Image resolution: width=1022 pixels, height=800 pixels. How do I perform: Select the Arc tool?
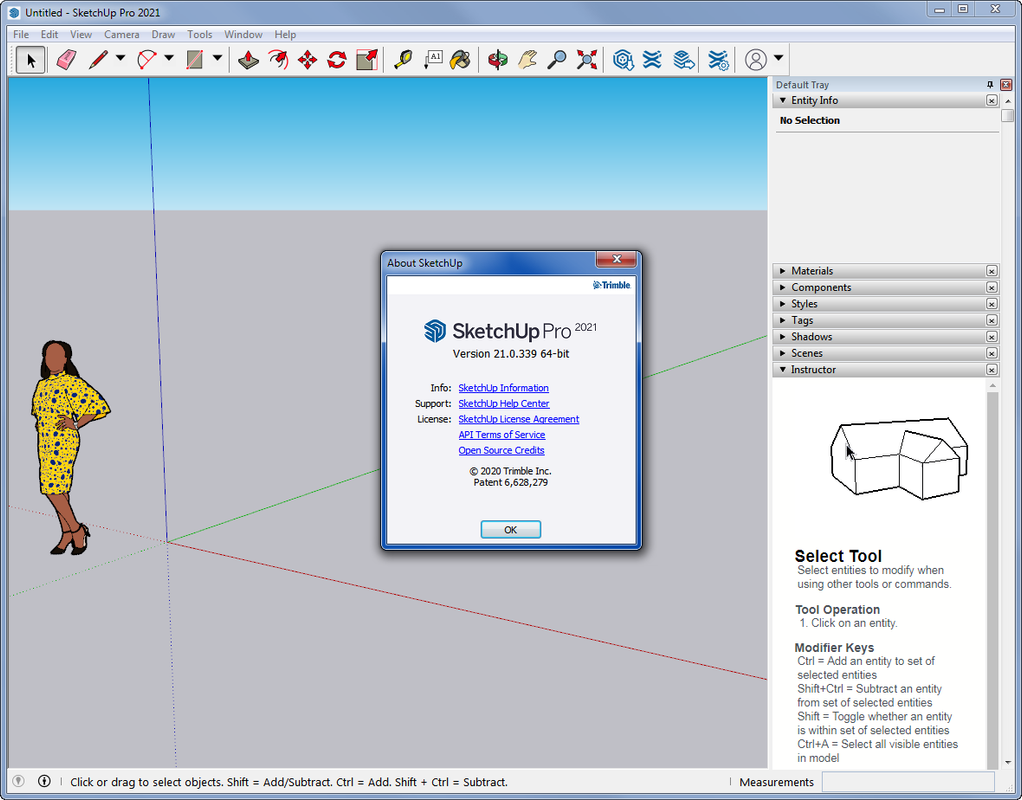click(x=147, y=60)
